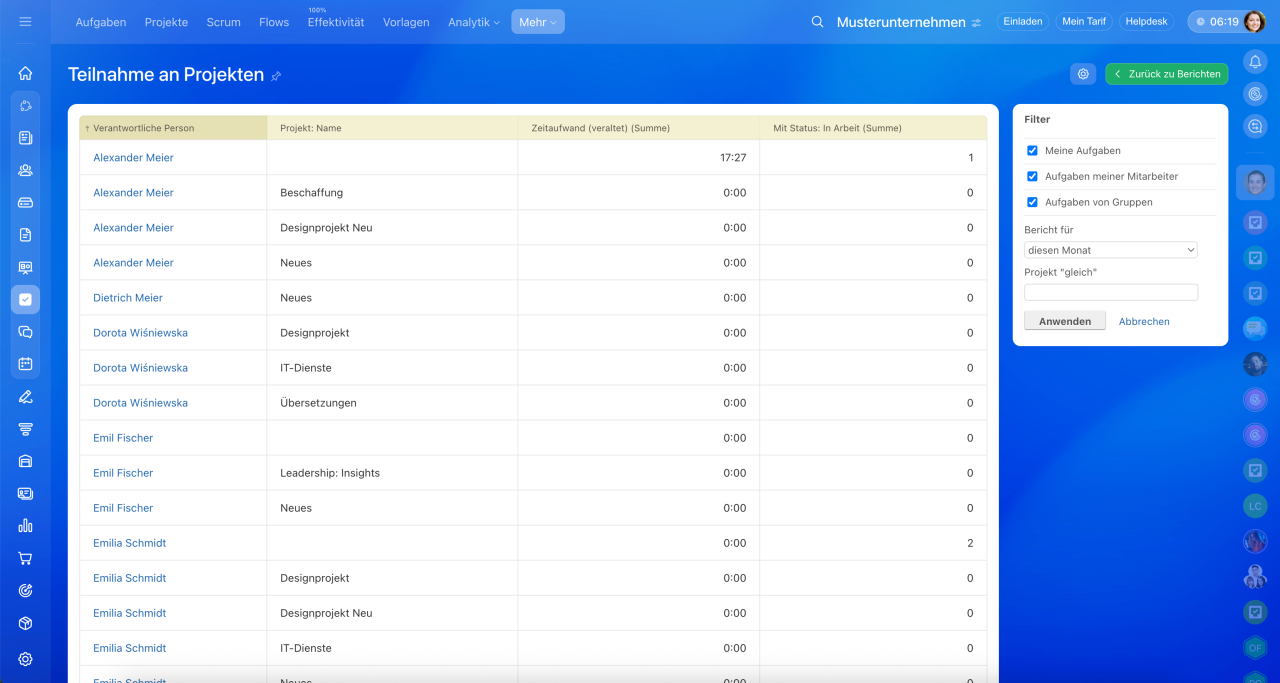This screenshot has height=683, width=1280.
Task: Uncheck the Meine Aufgaben checkbox
Action: [x=1033, y=151]
